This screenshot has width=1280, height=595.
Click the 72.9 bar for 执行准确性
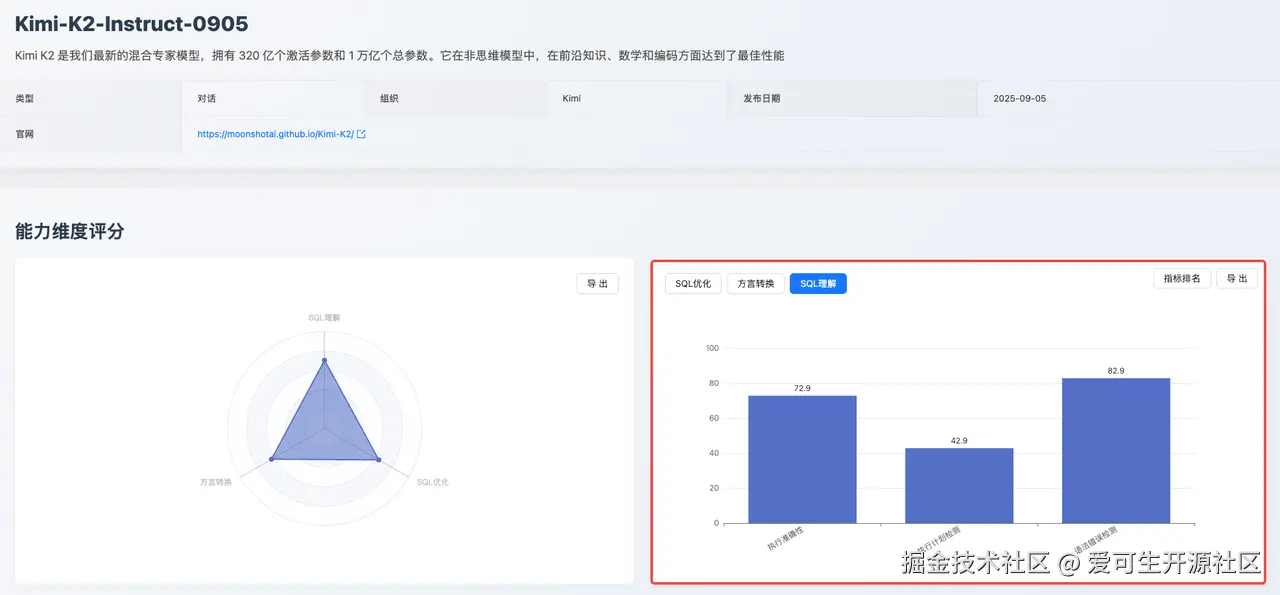802,459
